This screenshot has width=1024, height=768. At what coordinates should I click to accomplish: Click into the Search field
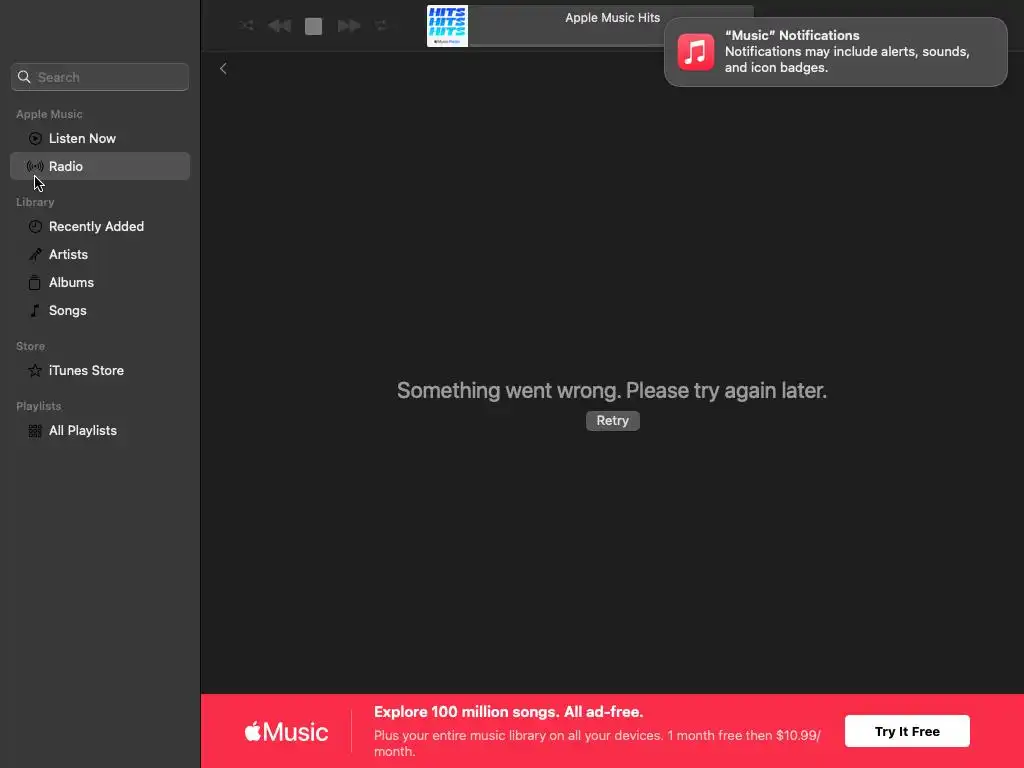pos(100,77)
